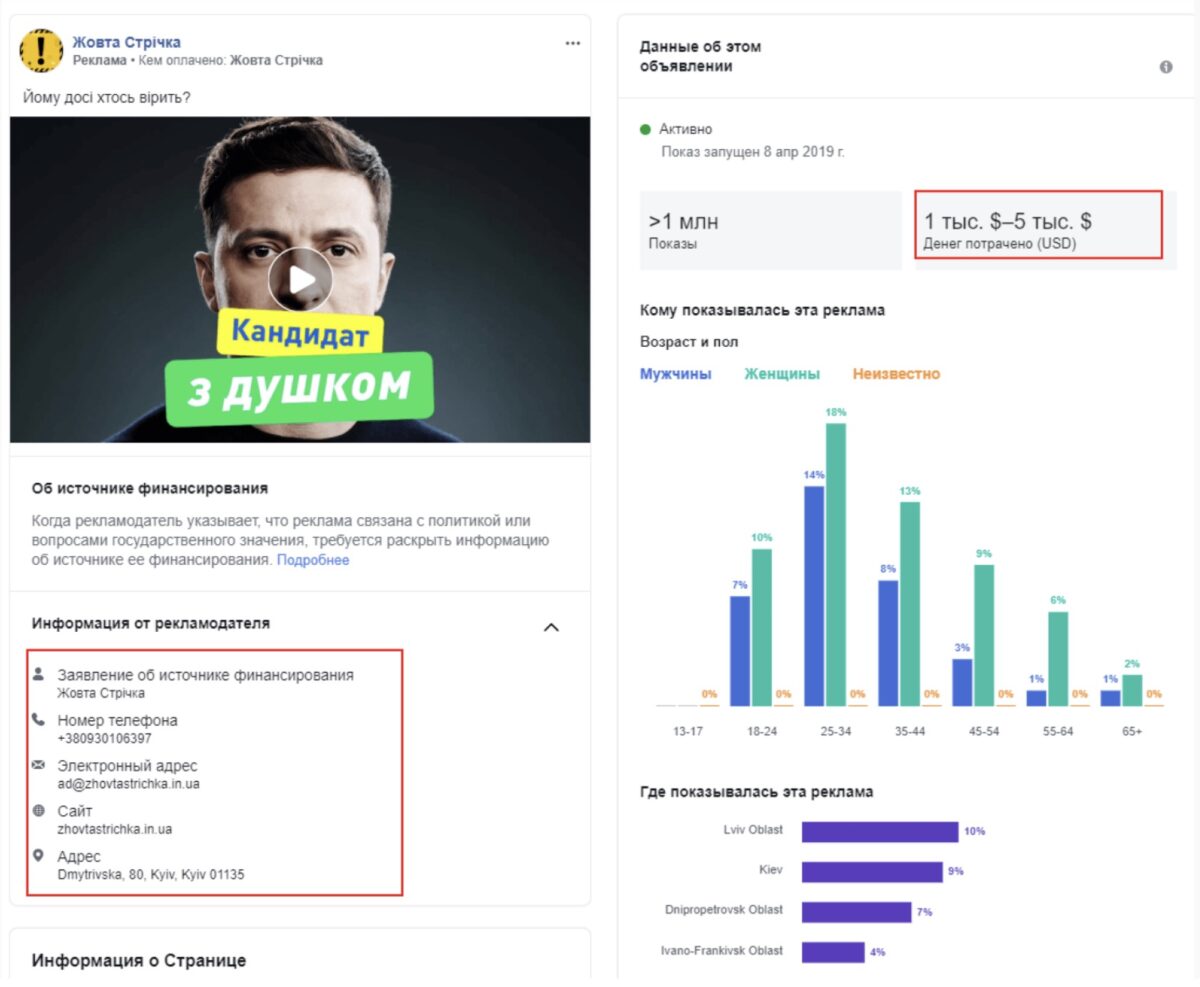Click the envelope icon beside Электронный адрес
1200x987 pixels.
tap(39, 765)
